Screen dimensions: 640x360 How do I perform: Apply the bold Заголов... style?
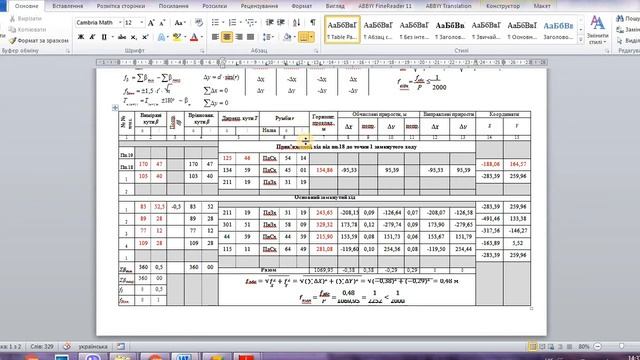(x=450, y=29)
